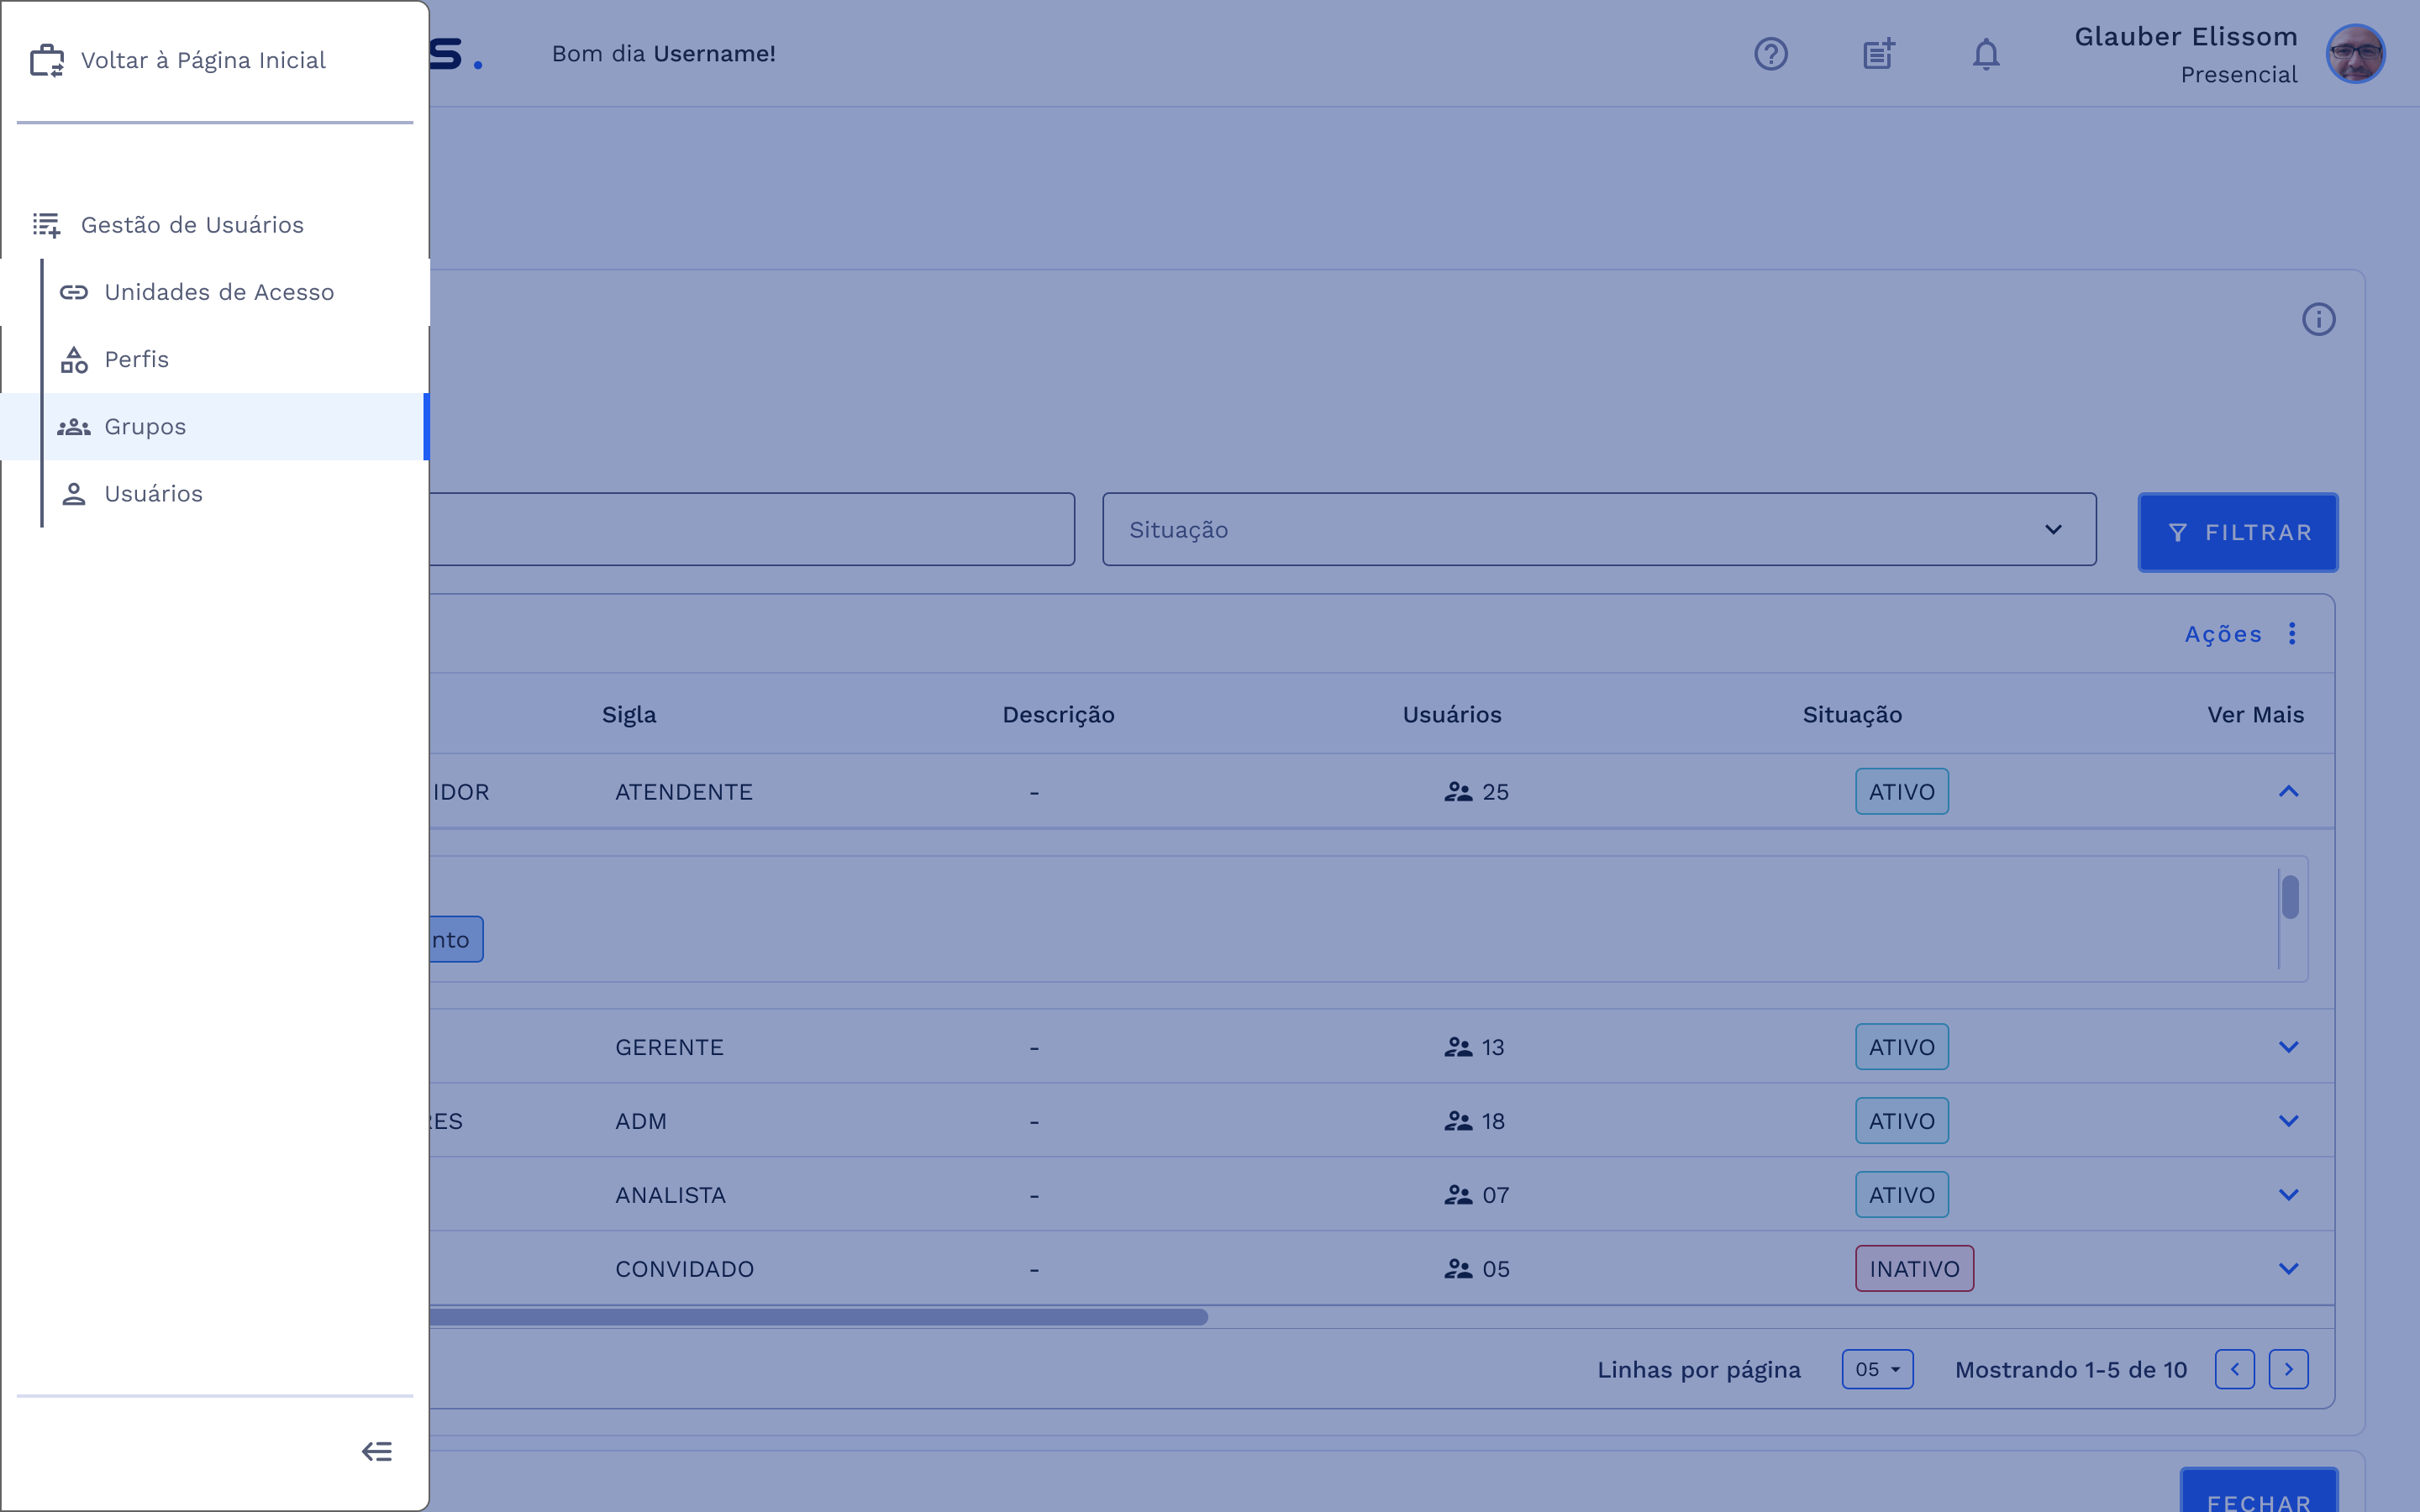Go to next page of results

pos(2288,1369)
